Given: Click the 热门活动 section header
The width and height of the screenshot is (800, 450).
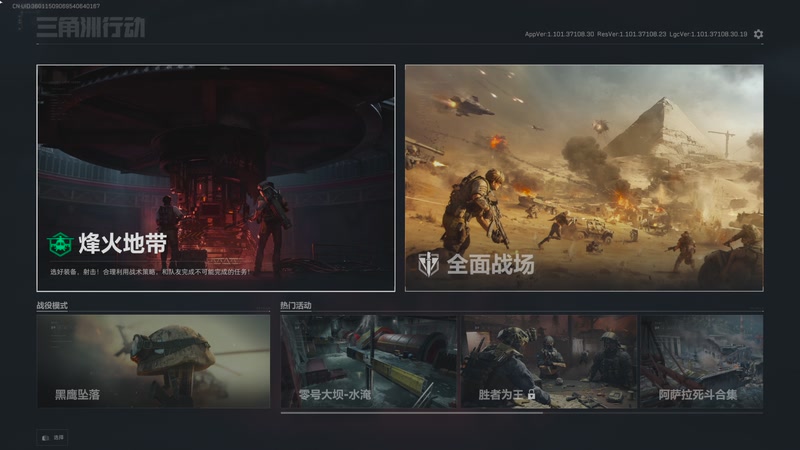Looking at the screenshot, I should click(x=296, y=306).
